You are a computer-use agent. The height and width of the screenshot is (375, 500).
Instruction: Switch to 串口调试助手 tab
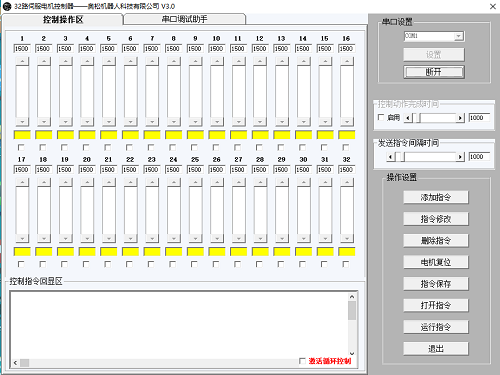[x=184, y=19]
